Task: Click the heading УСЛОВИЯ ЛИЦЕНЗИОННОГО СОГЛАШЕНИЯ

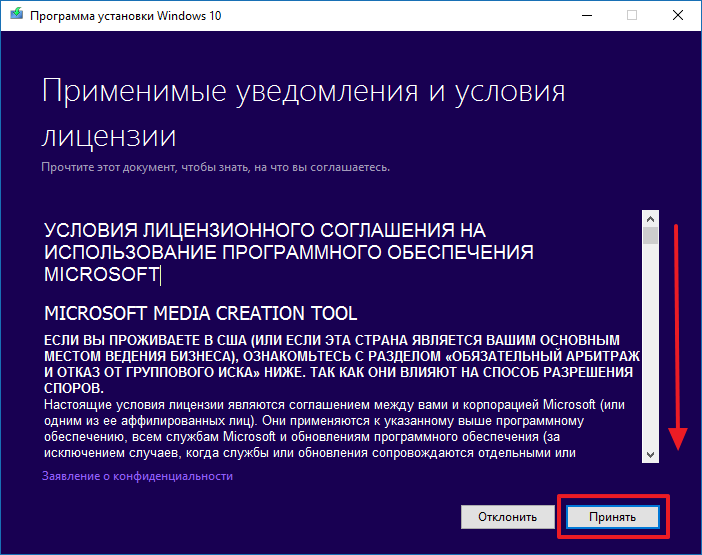Action: (288, 252)
